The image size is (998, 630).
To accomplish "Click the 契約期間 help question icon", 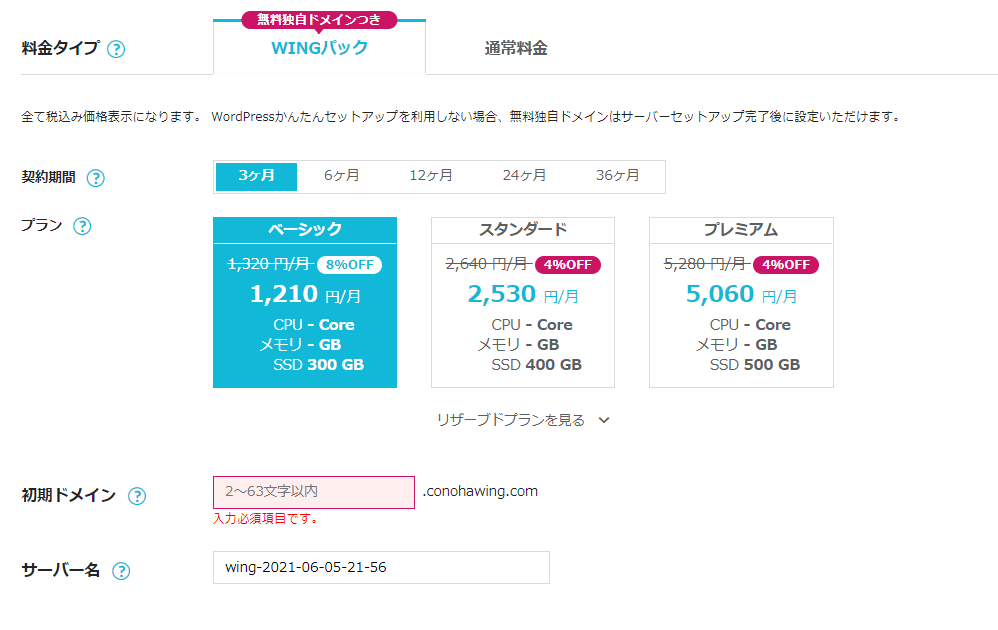I will point(95,178).
